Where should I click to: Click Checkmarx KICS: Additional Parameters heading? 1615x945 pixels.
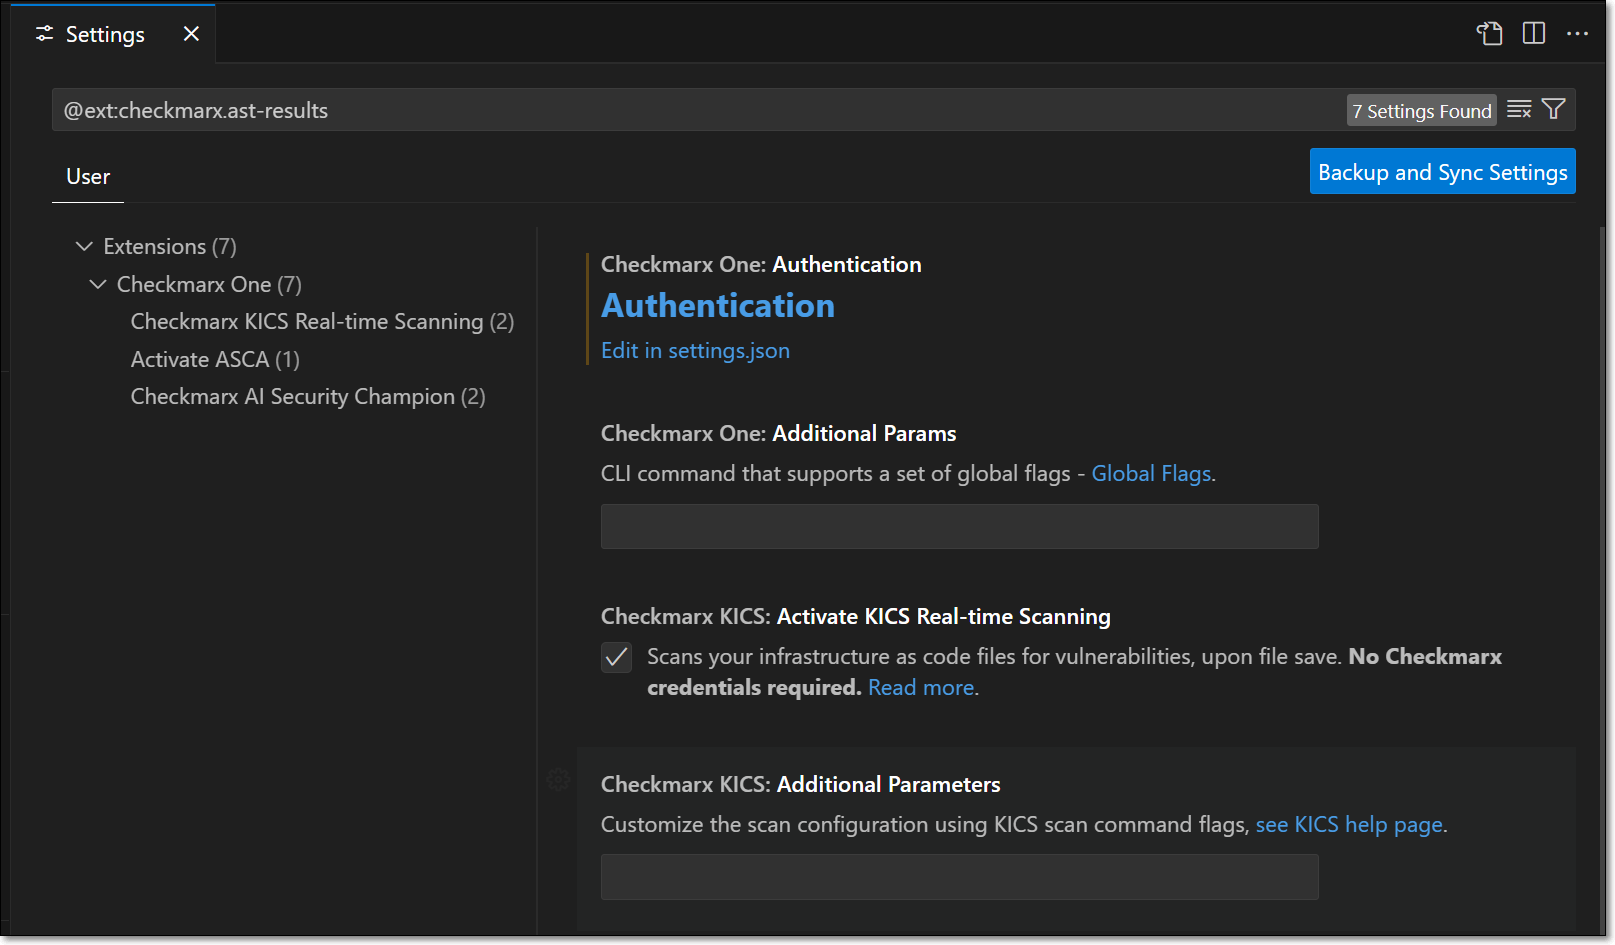point(800,785)
